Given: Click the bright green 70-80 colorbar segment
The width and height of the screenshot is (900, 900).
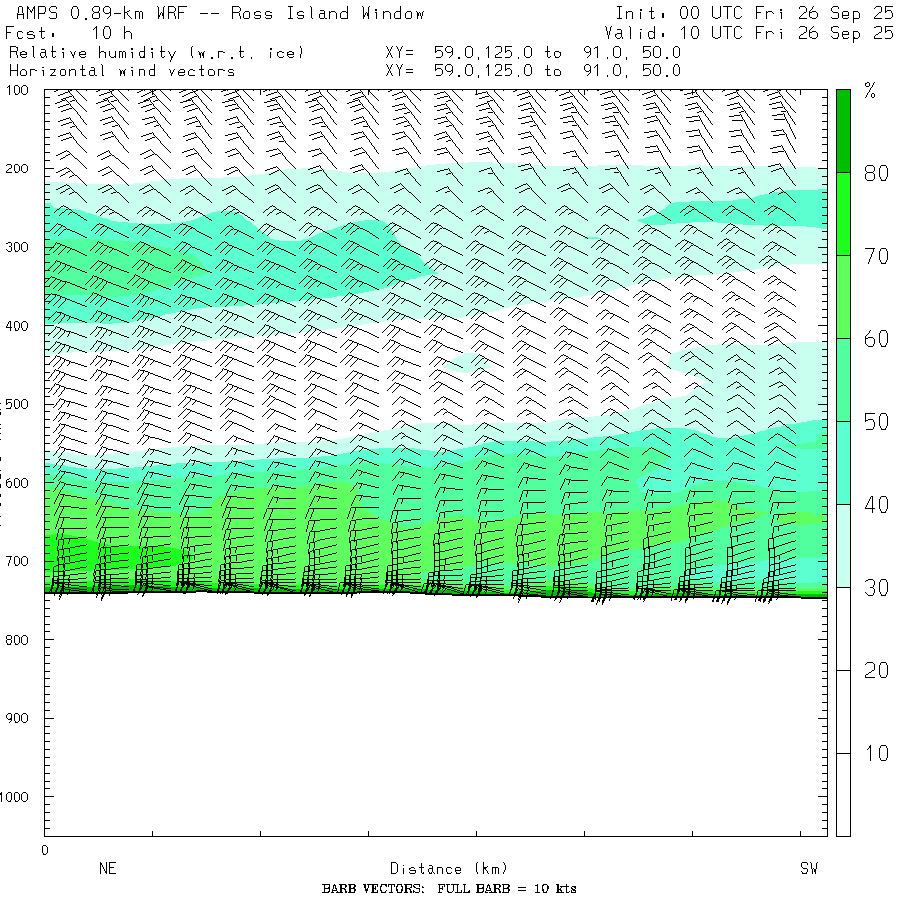Looking at the screenshot, I should tap(843, 214).
